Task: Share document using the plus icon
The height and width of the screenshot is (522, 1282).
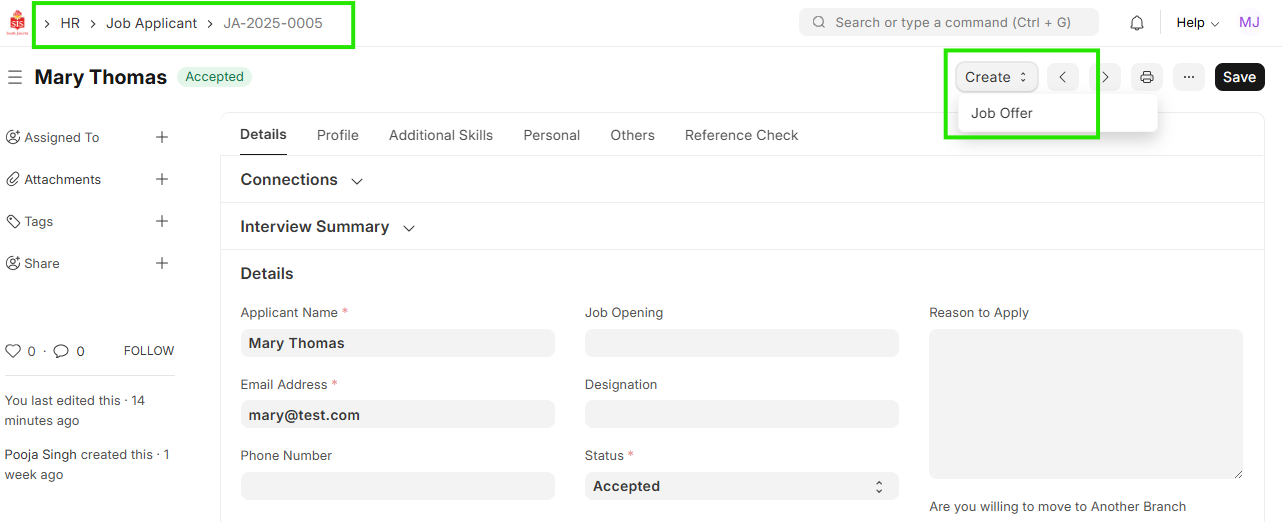Action: [x=162, y=263]
